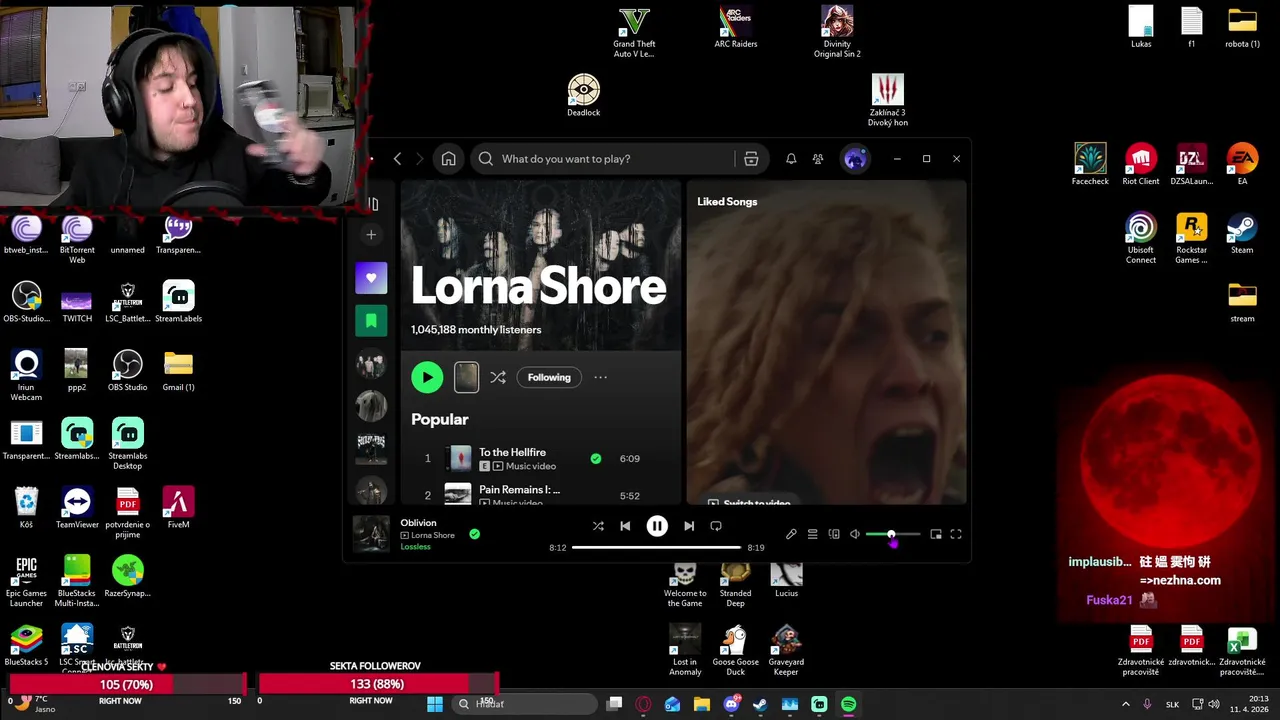Click the Liked Songs panel heading

click(x=727, y=202)
